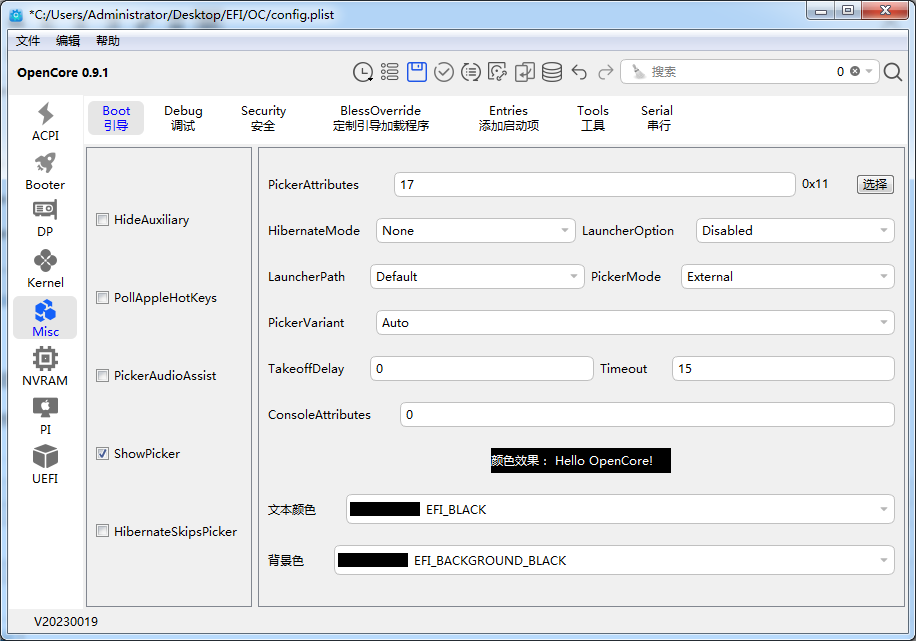Screen dimensions: 916x641
Task: Select the UEFI section icon
Action: coord(45,464)
